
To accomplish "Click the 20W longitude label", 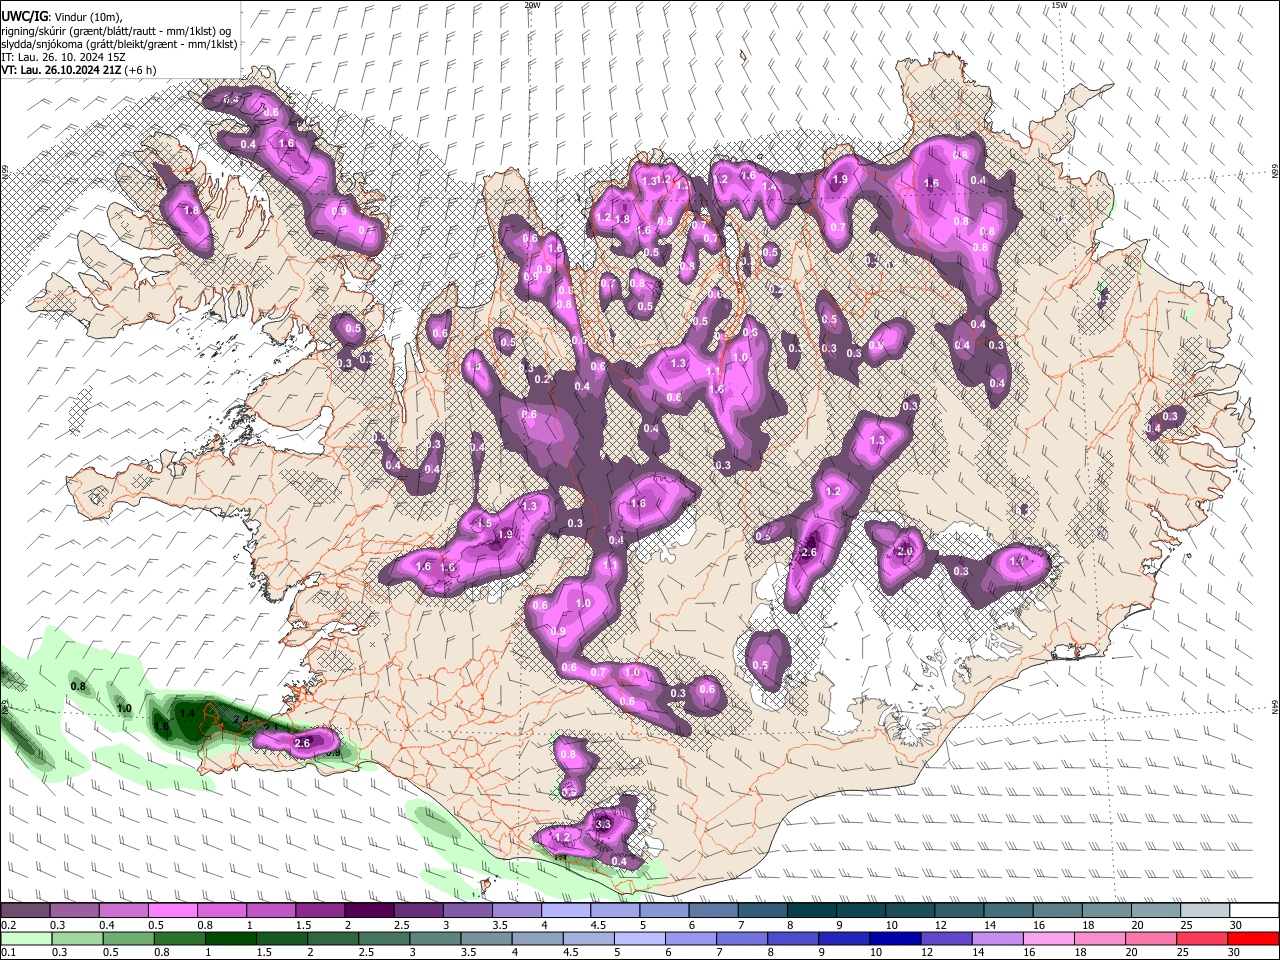I will [532, 5].
